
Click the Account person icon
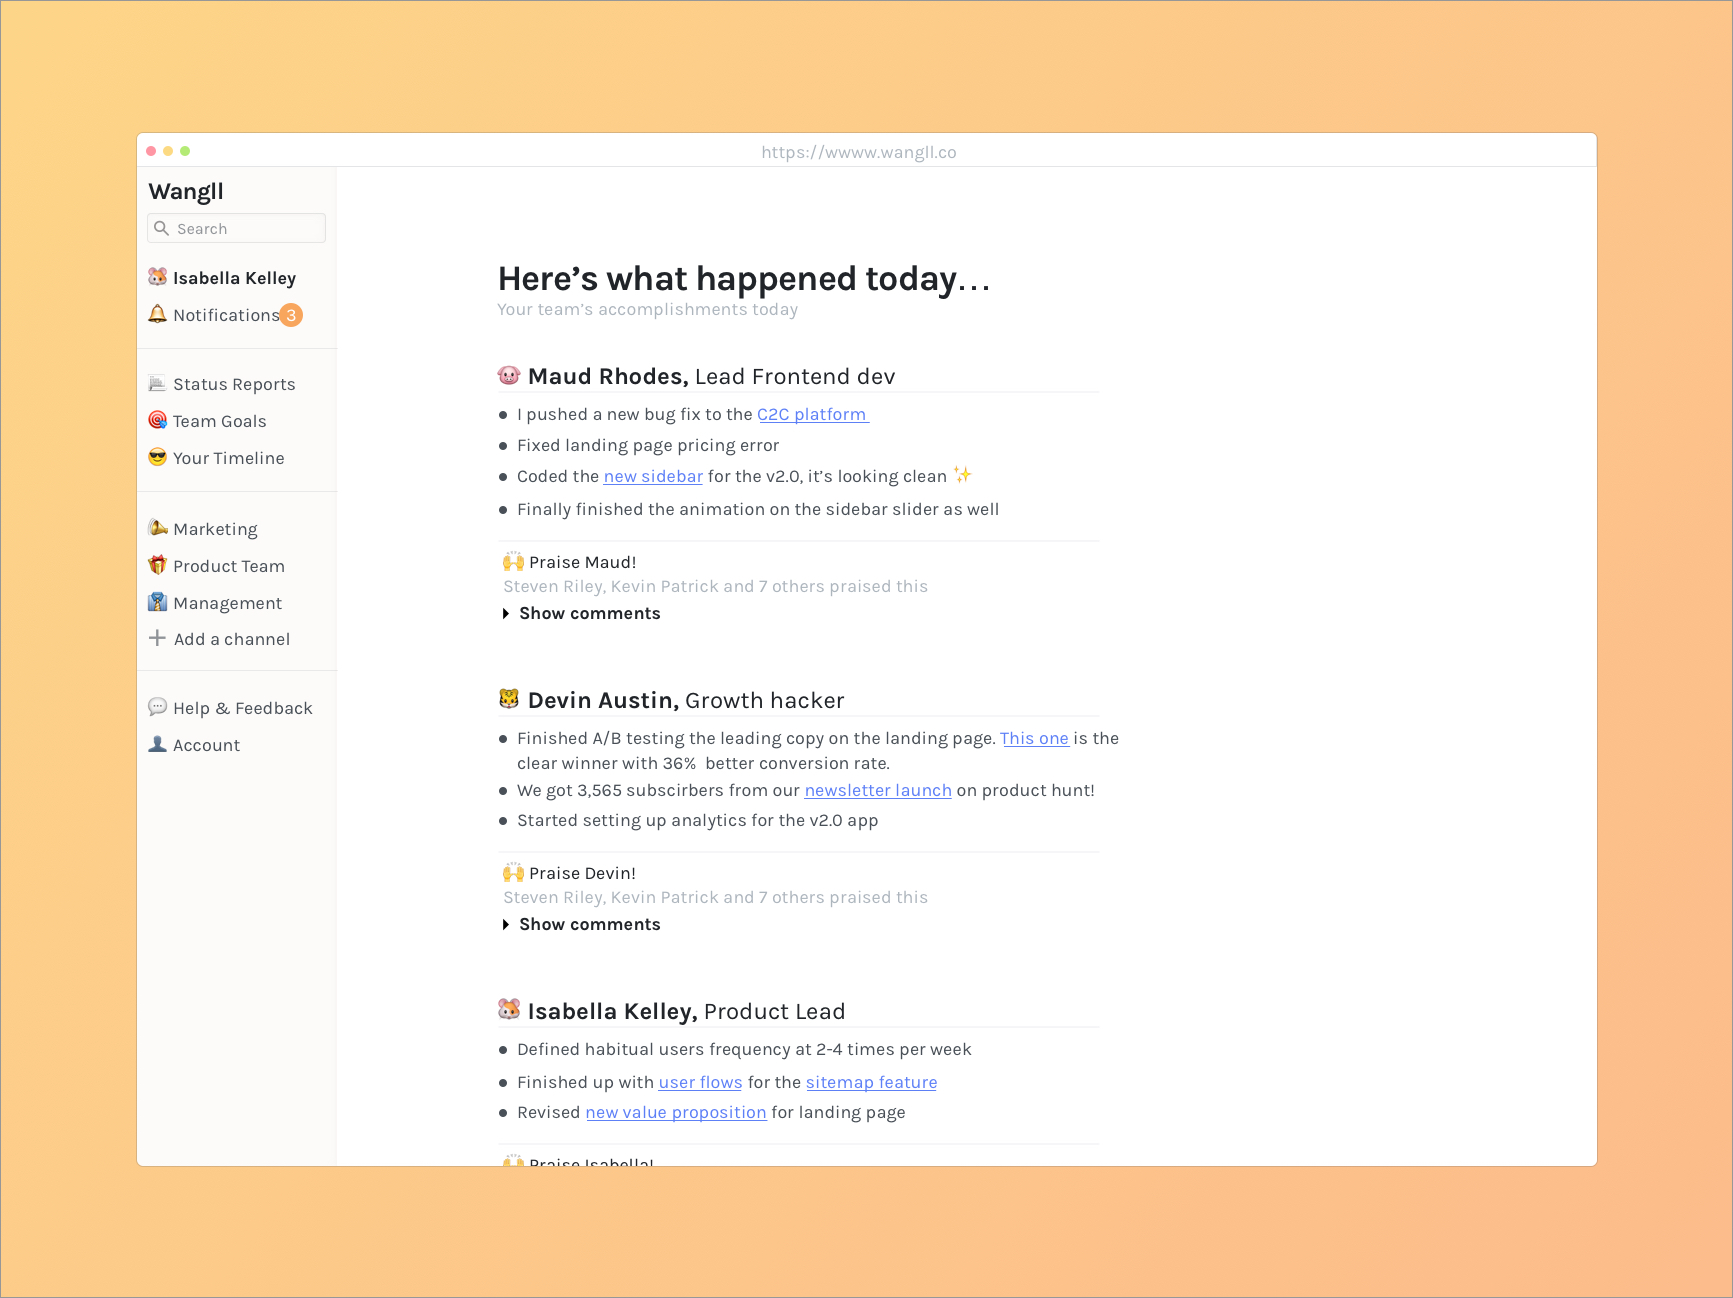click(x=157, y=744)
